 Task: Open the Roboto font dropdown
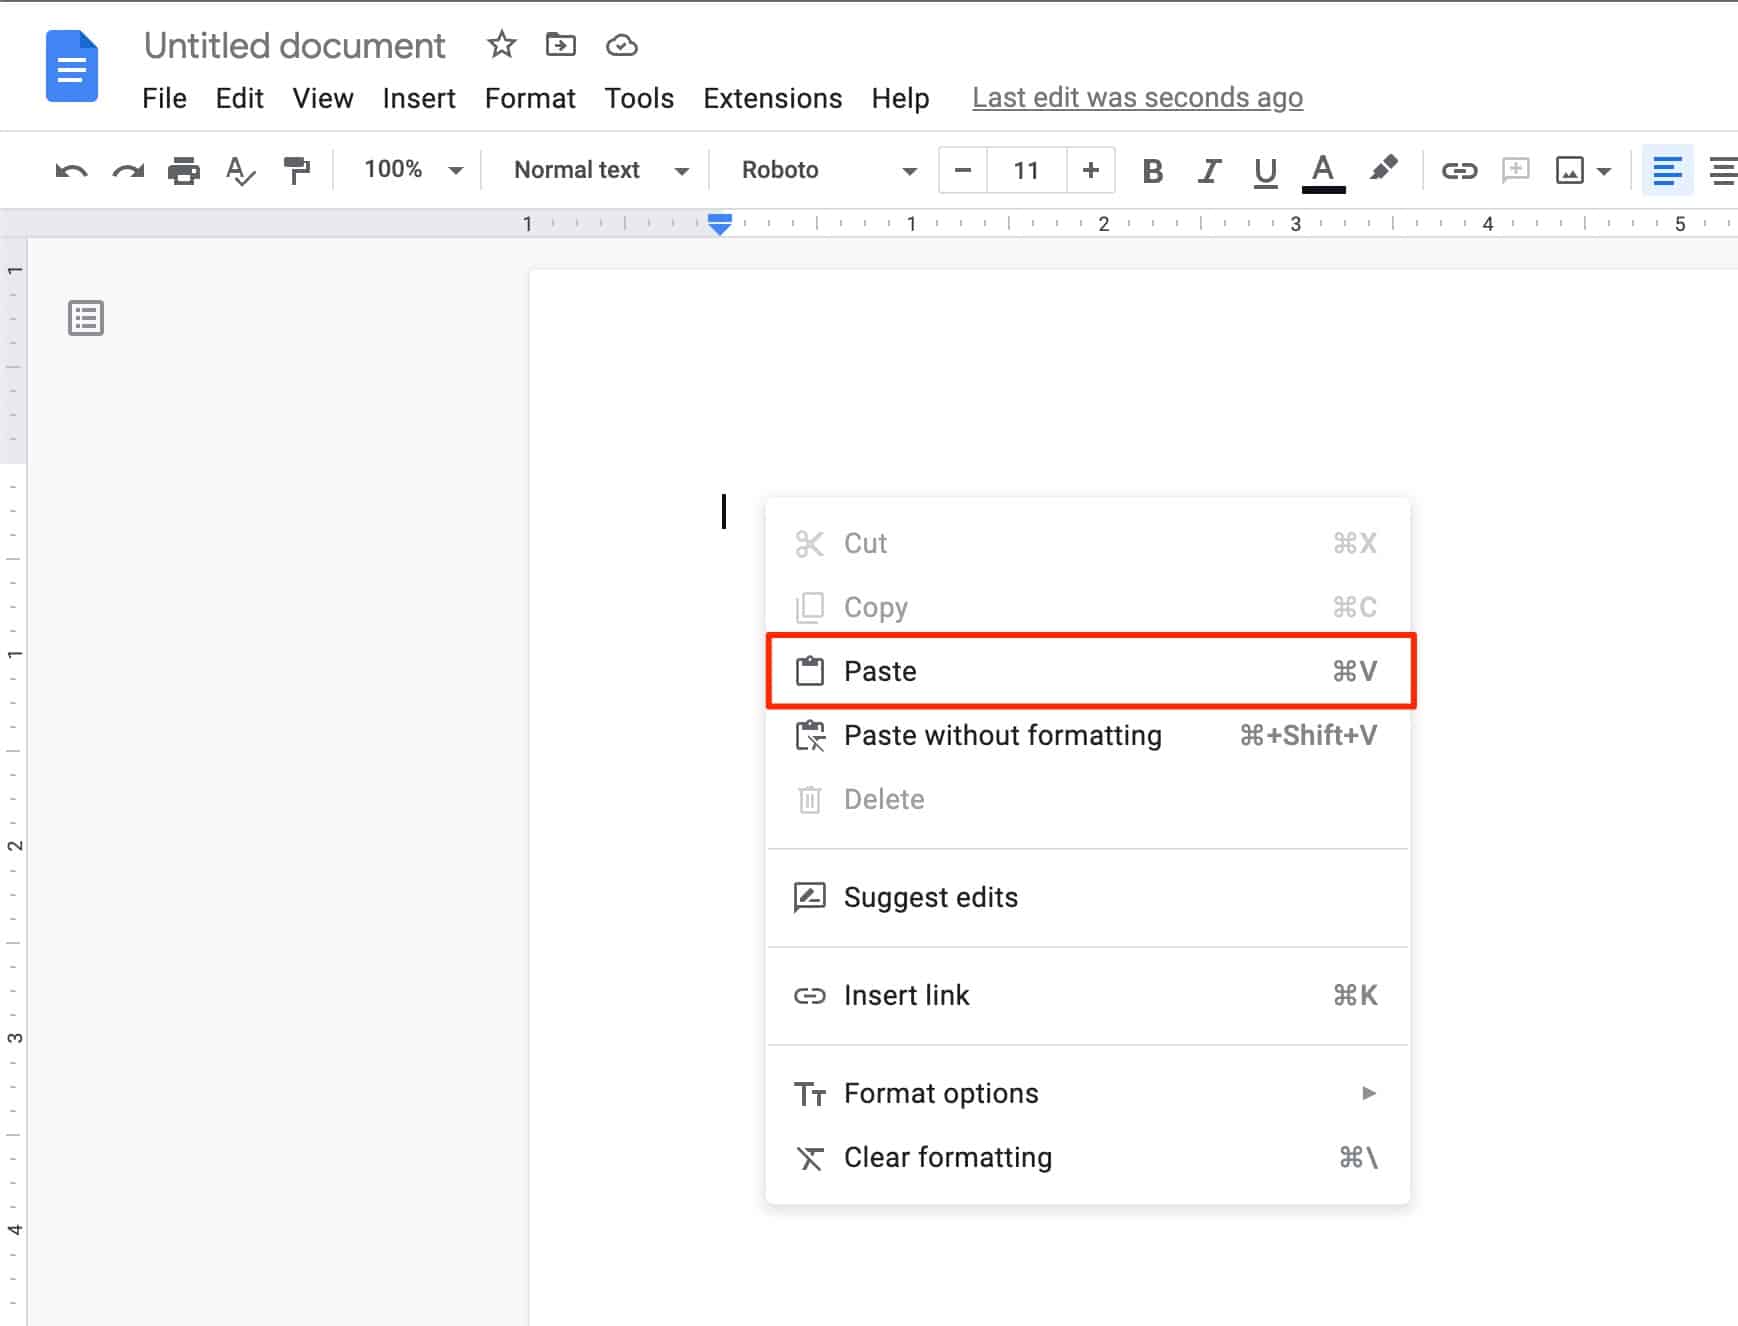(x=828, y=170)
